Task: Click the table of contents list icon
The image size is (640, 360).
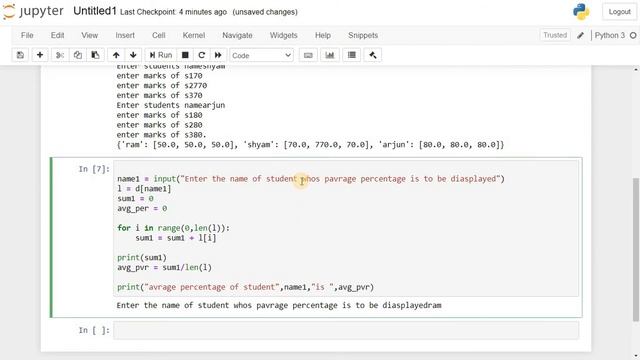Action: (x=352, y=55)
